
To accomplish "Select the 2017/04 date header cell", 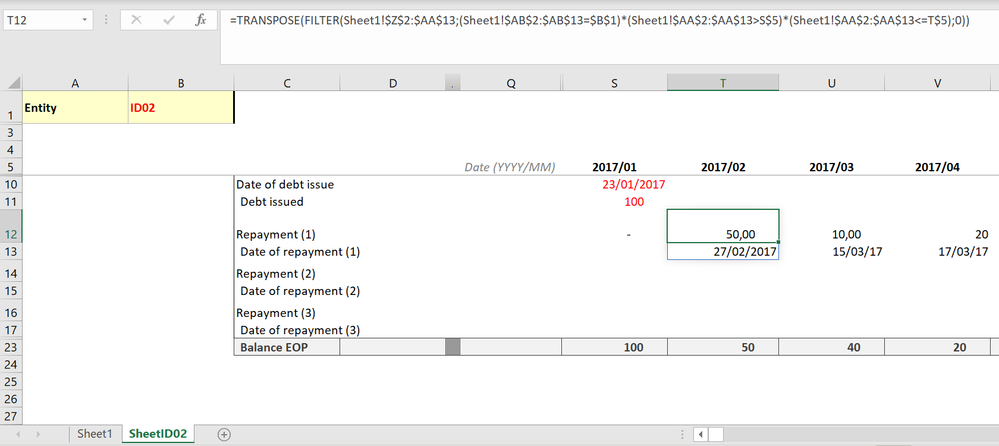I will [937, 168].
